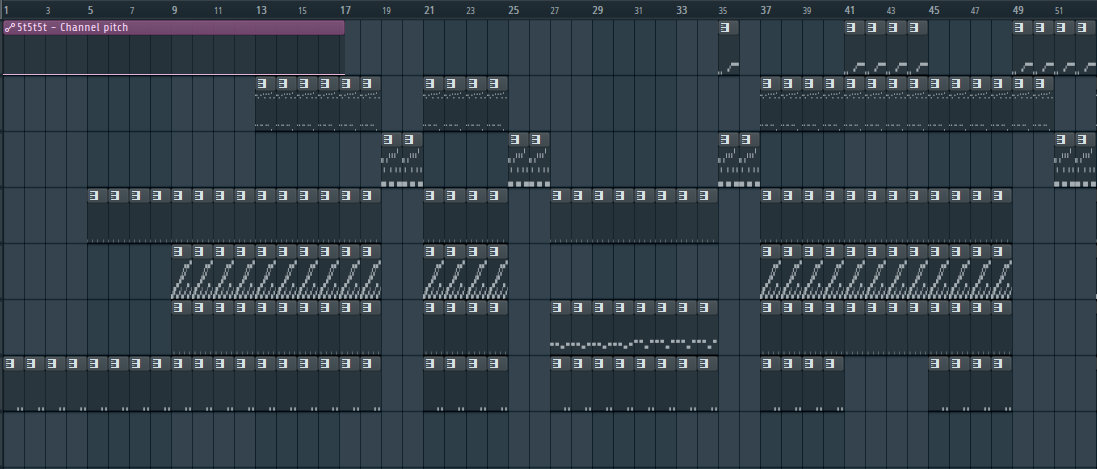The width and height of the screenshot is (1097, 469).
Task: Jump to bar 13 on the timeline ruler
Action: coord(261,10)
